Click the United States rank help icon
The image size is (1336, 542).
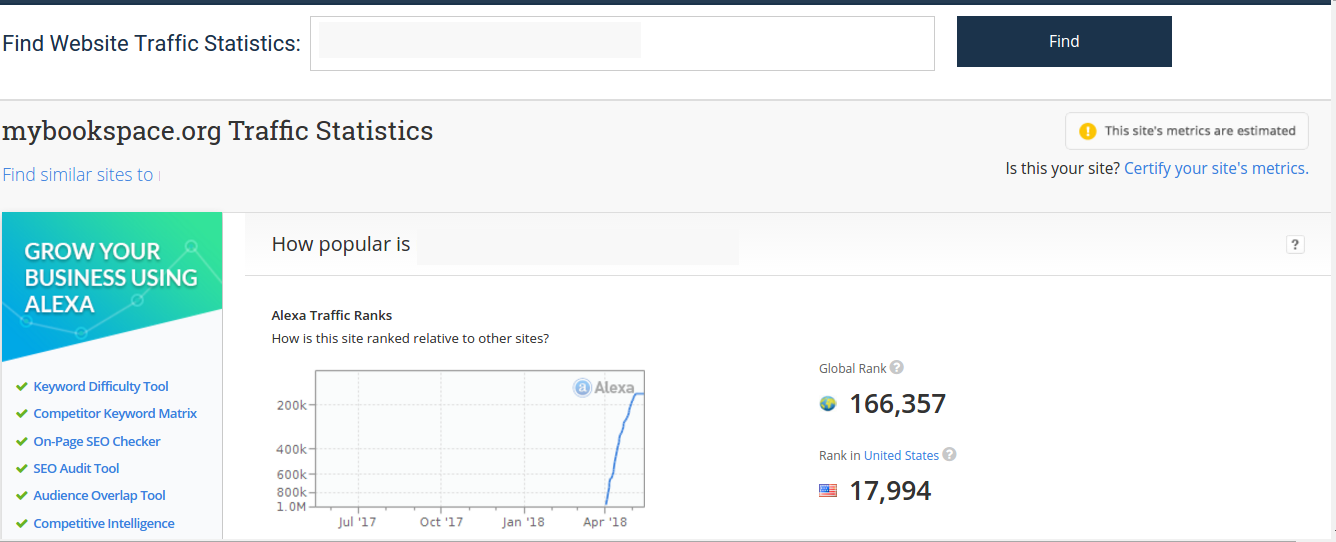pyautogui.click(x=949, y=455)
